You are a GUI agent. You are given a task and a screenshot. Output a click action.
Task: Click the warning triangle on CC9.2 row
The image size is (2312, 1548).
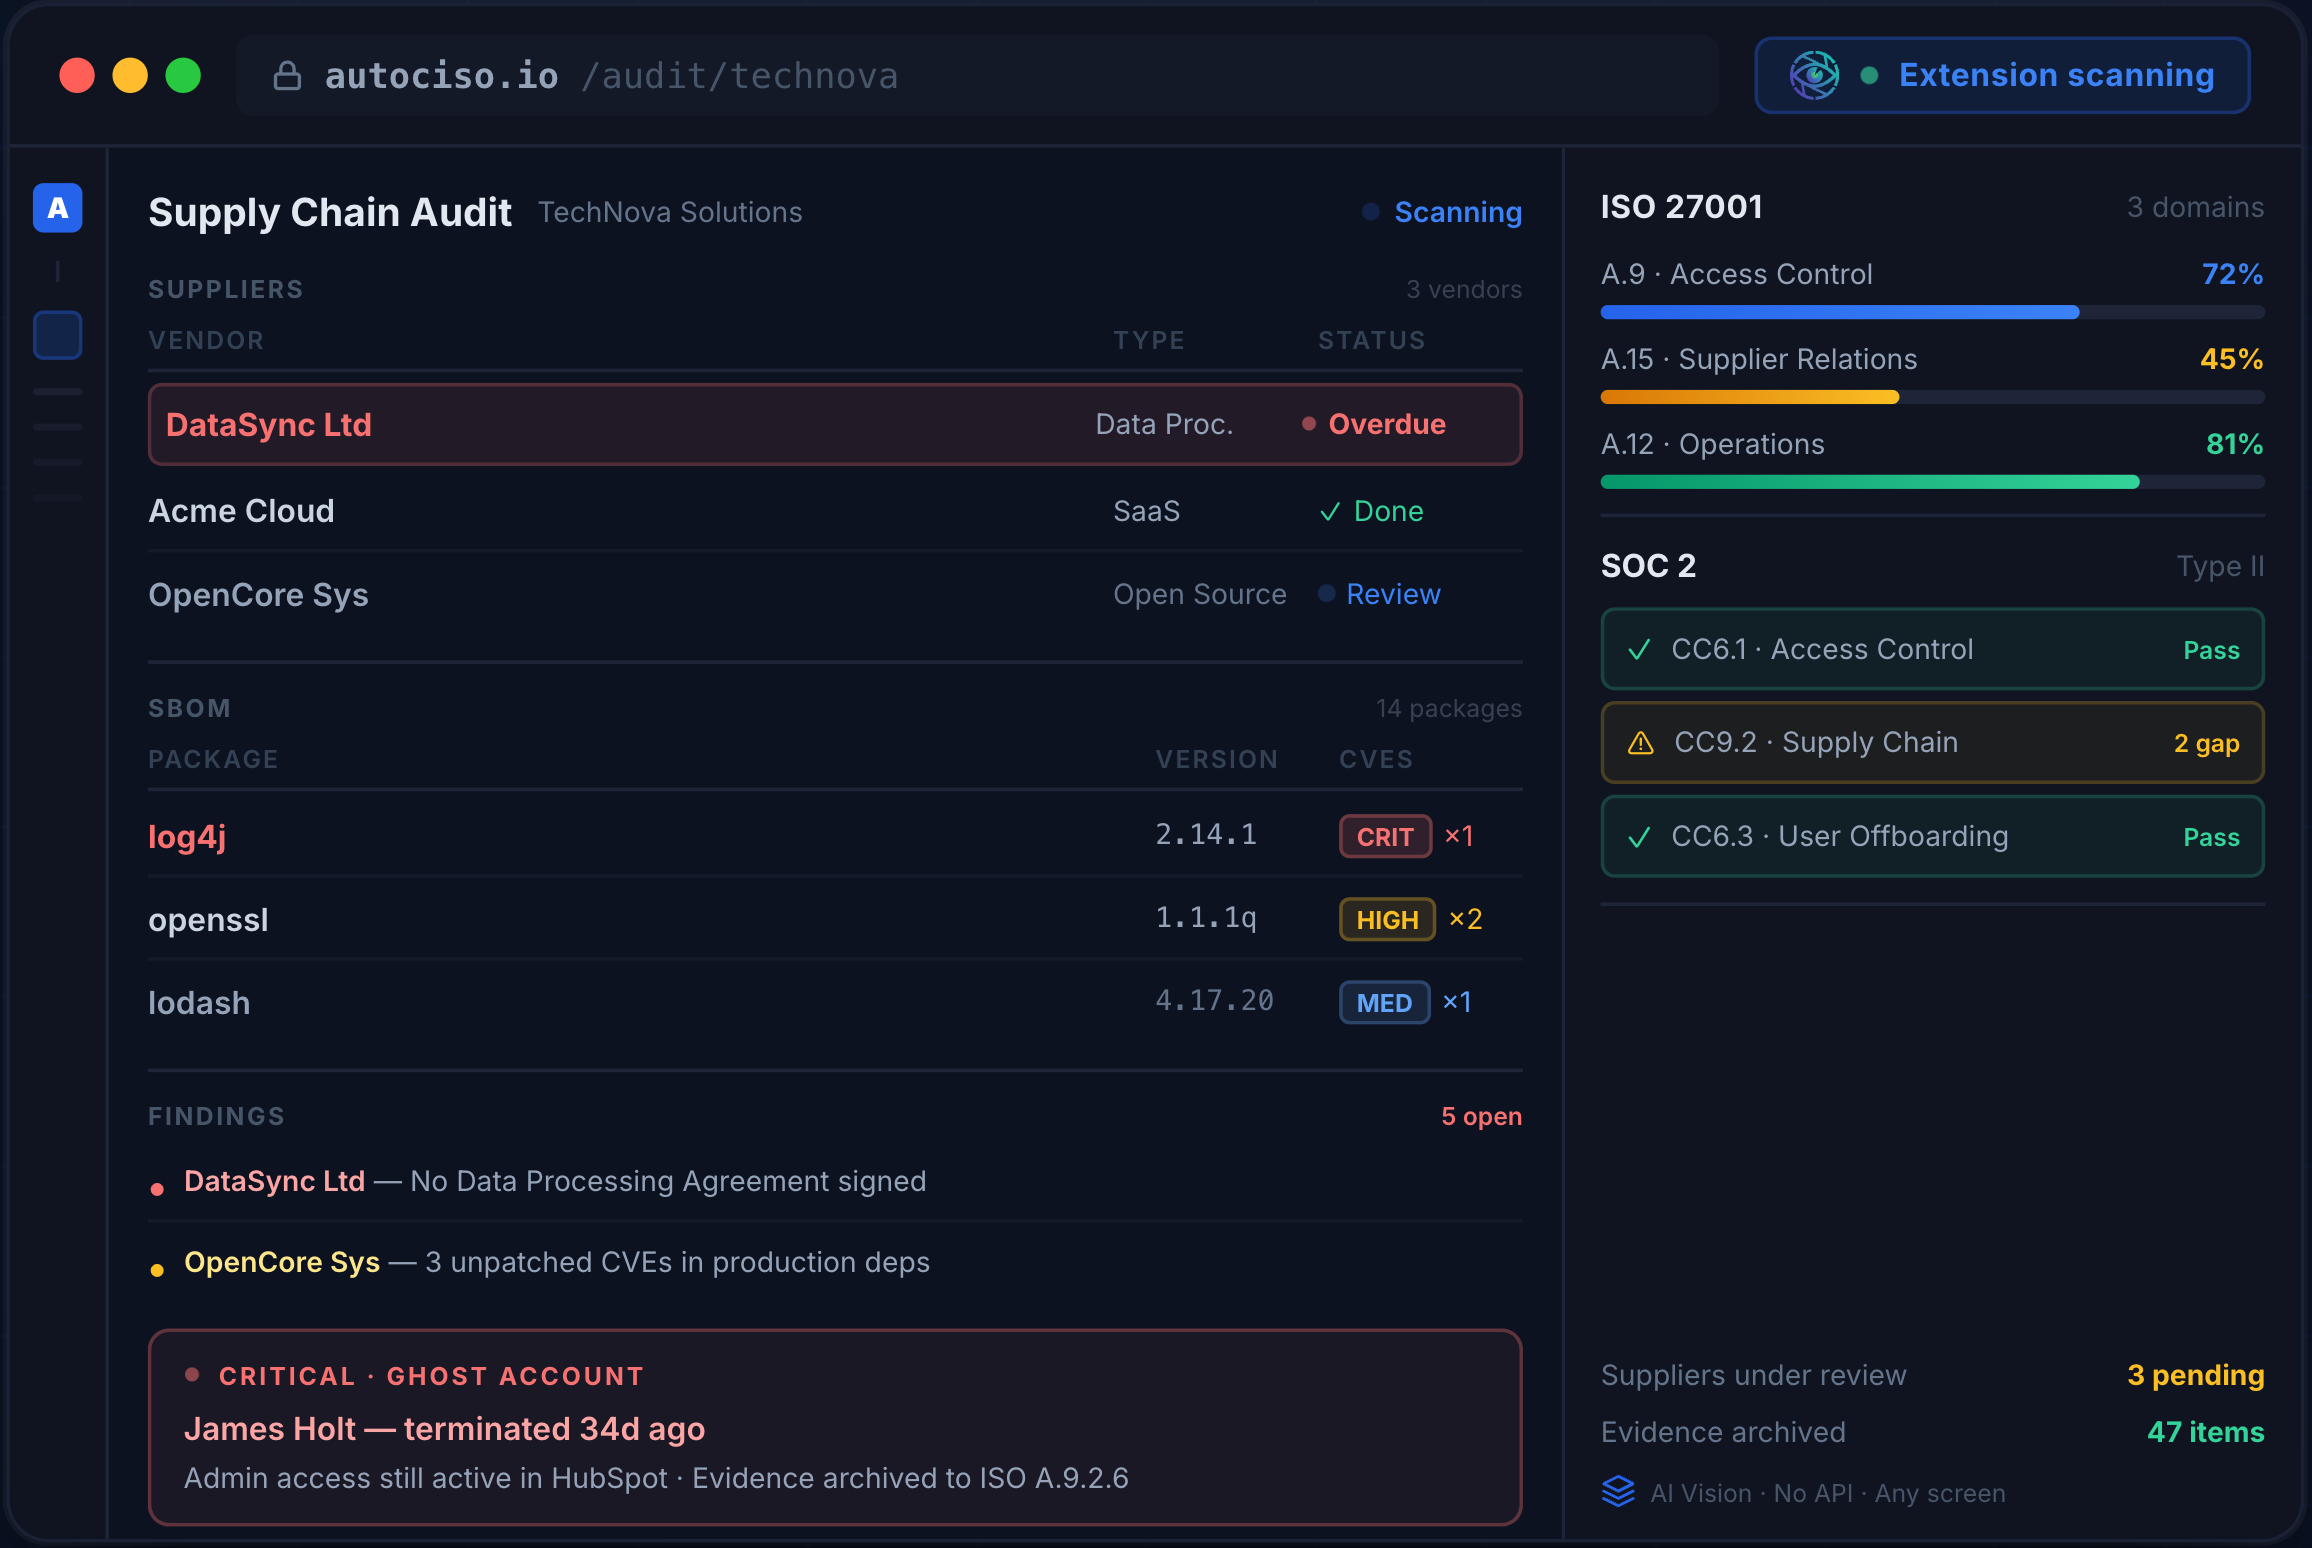pos(1641,743)
